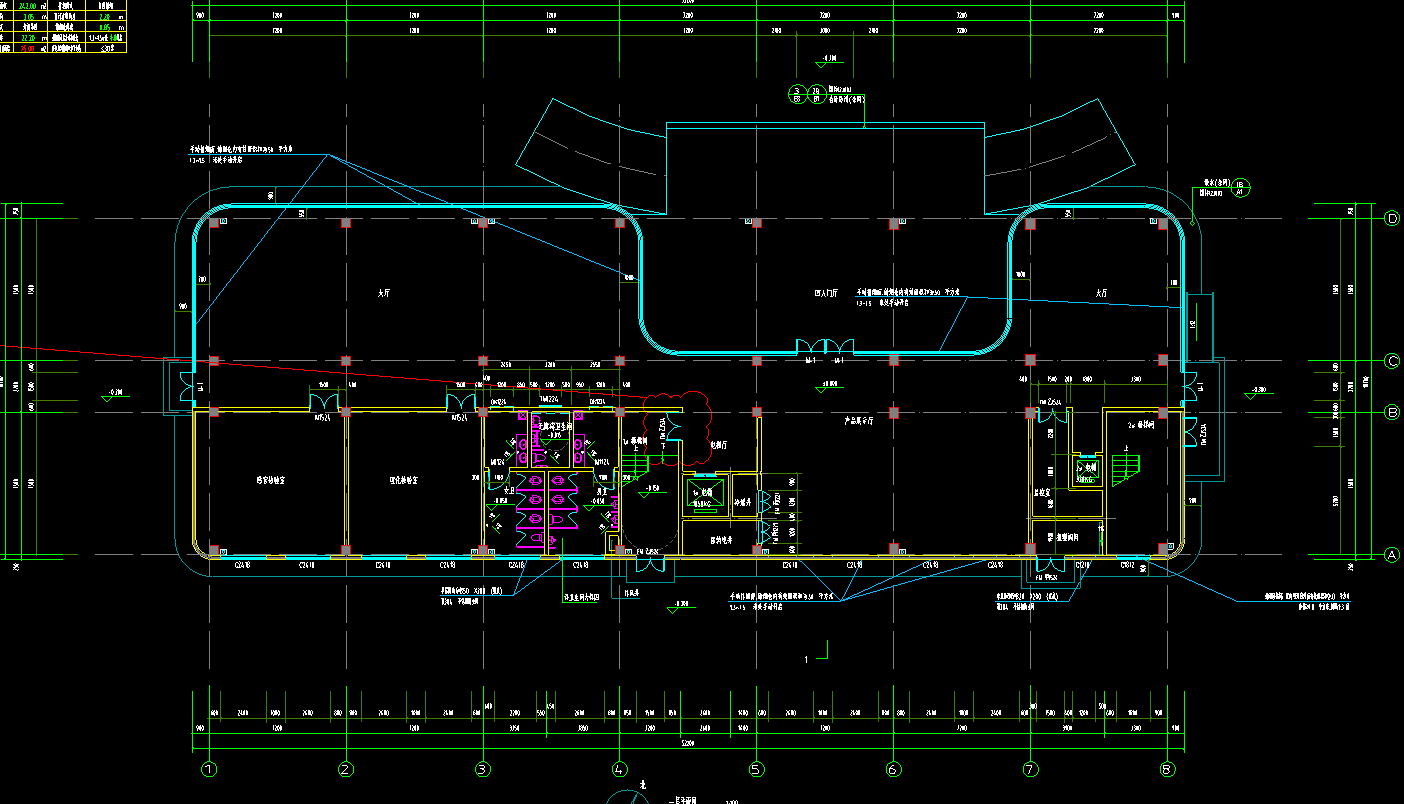Select grid axis bubble 3 at bottom
The image size is (1404, 804).
click(482, 769)
